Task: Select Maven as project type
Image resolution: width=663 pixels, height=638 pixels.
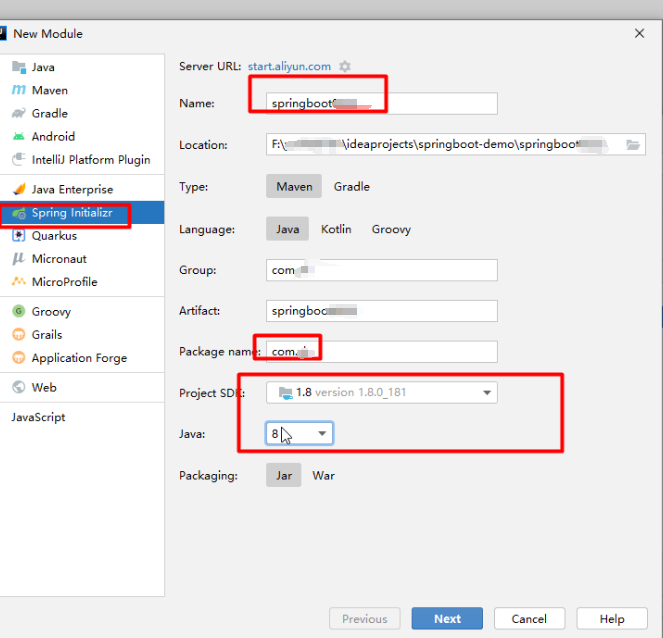Action: tap(294, 186)
